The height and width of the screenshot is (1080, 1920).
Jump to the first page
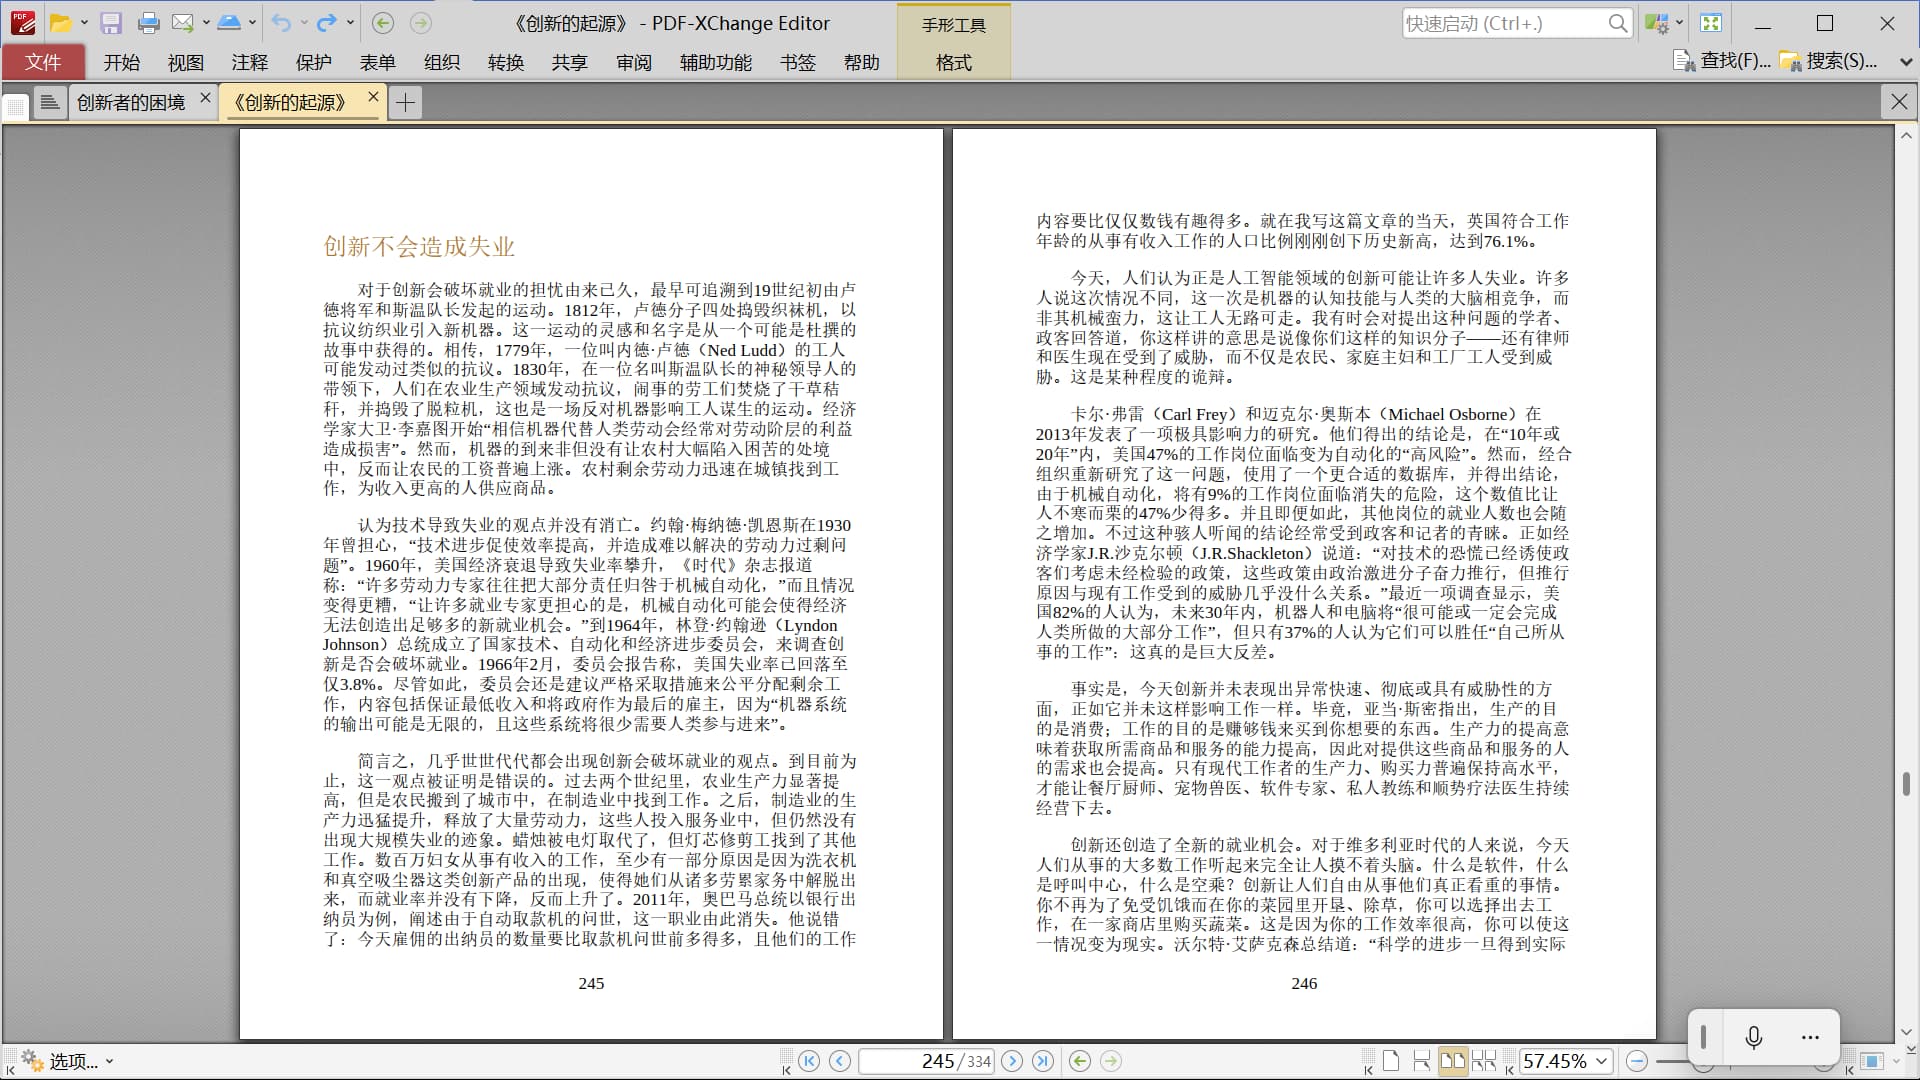tap(809, 1061)
